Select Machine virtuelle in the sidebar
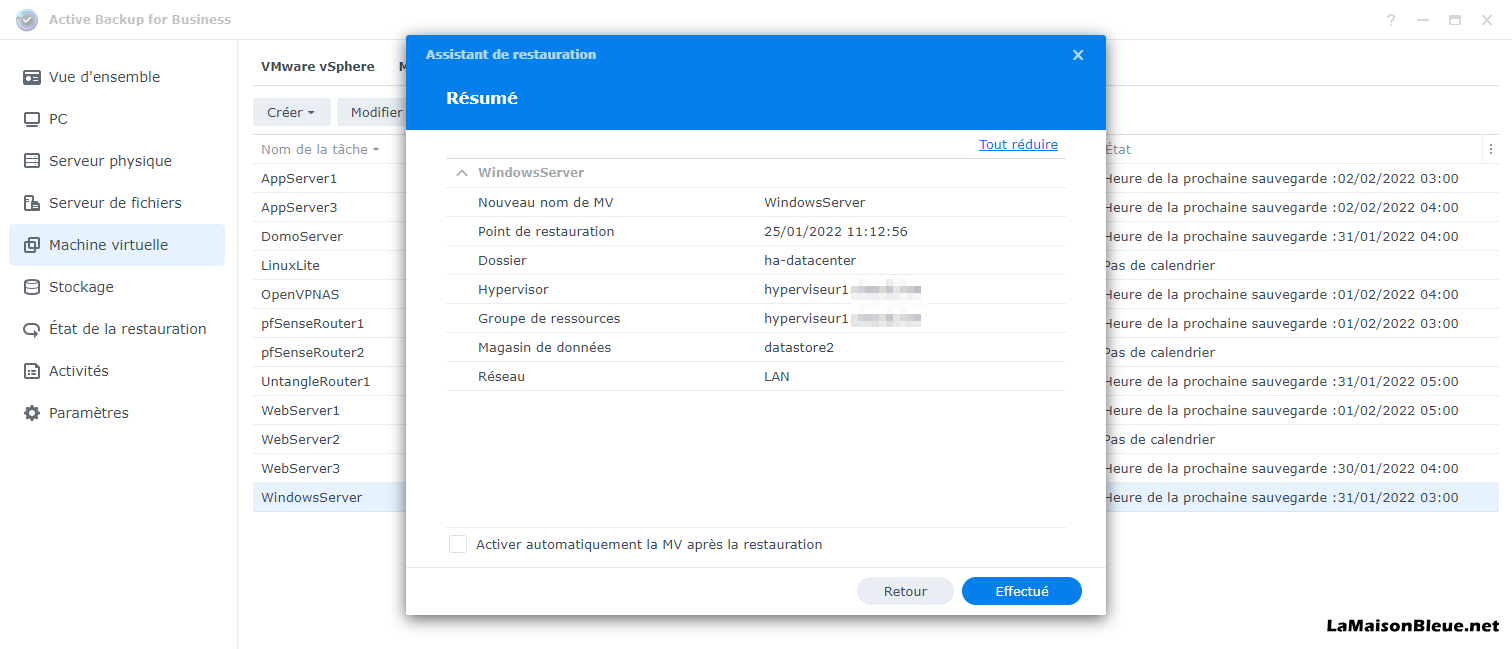Image resolution: width=1512 pixels, height=649 pixels. [117, 245]
